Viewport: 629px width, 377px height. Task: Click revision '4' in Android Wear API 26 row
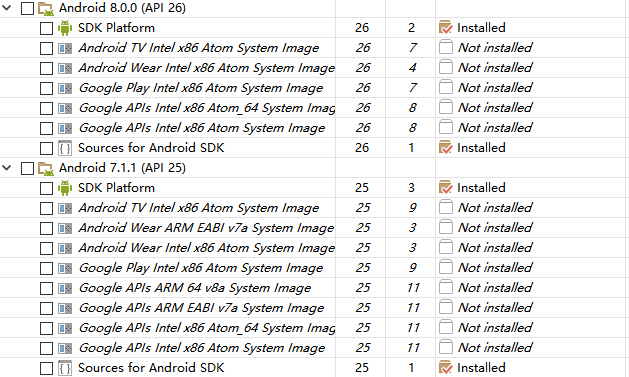(412, 68)
